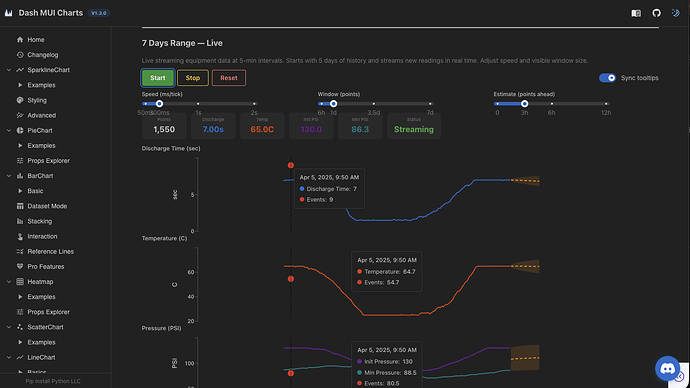Click the Pro Features heart icon

point(20,267)
